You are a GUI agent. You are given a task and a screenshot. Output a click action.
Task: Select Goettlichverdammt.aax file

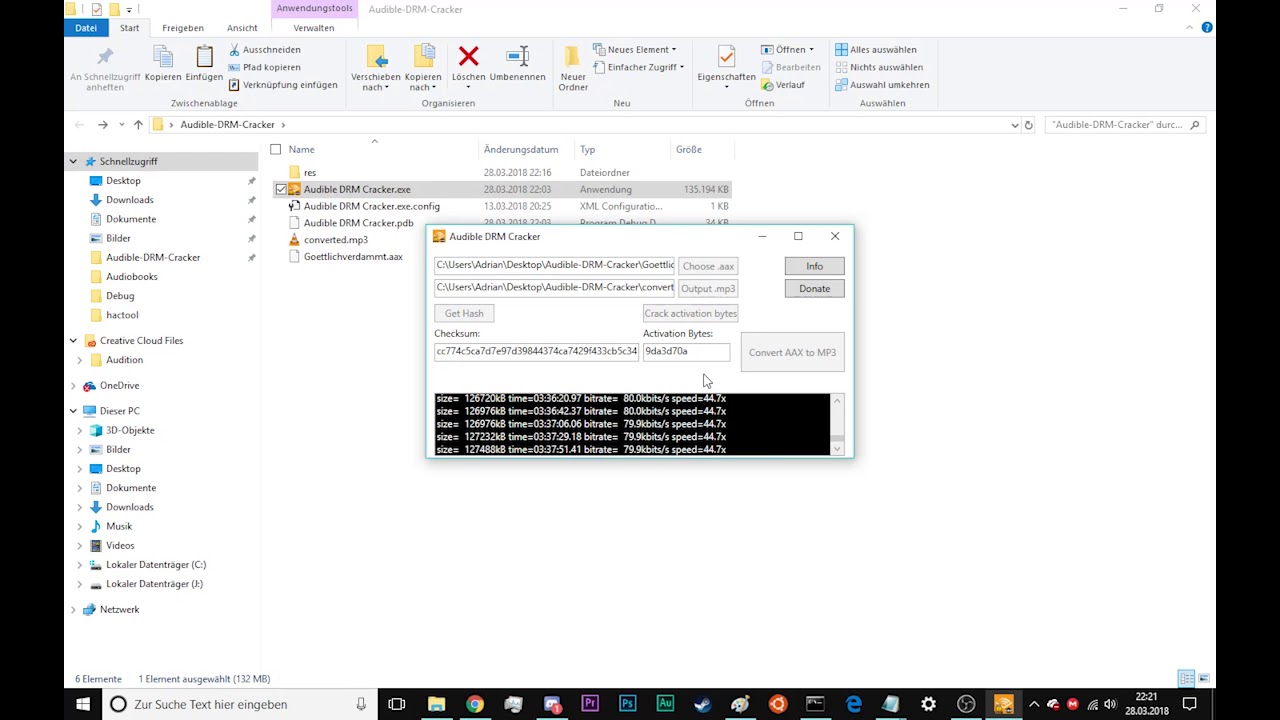[353, 257]
